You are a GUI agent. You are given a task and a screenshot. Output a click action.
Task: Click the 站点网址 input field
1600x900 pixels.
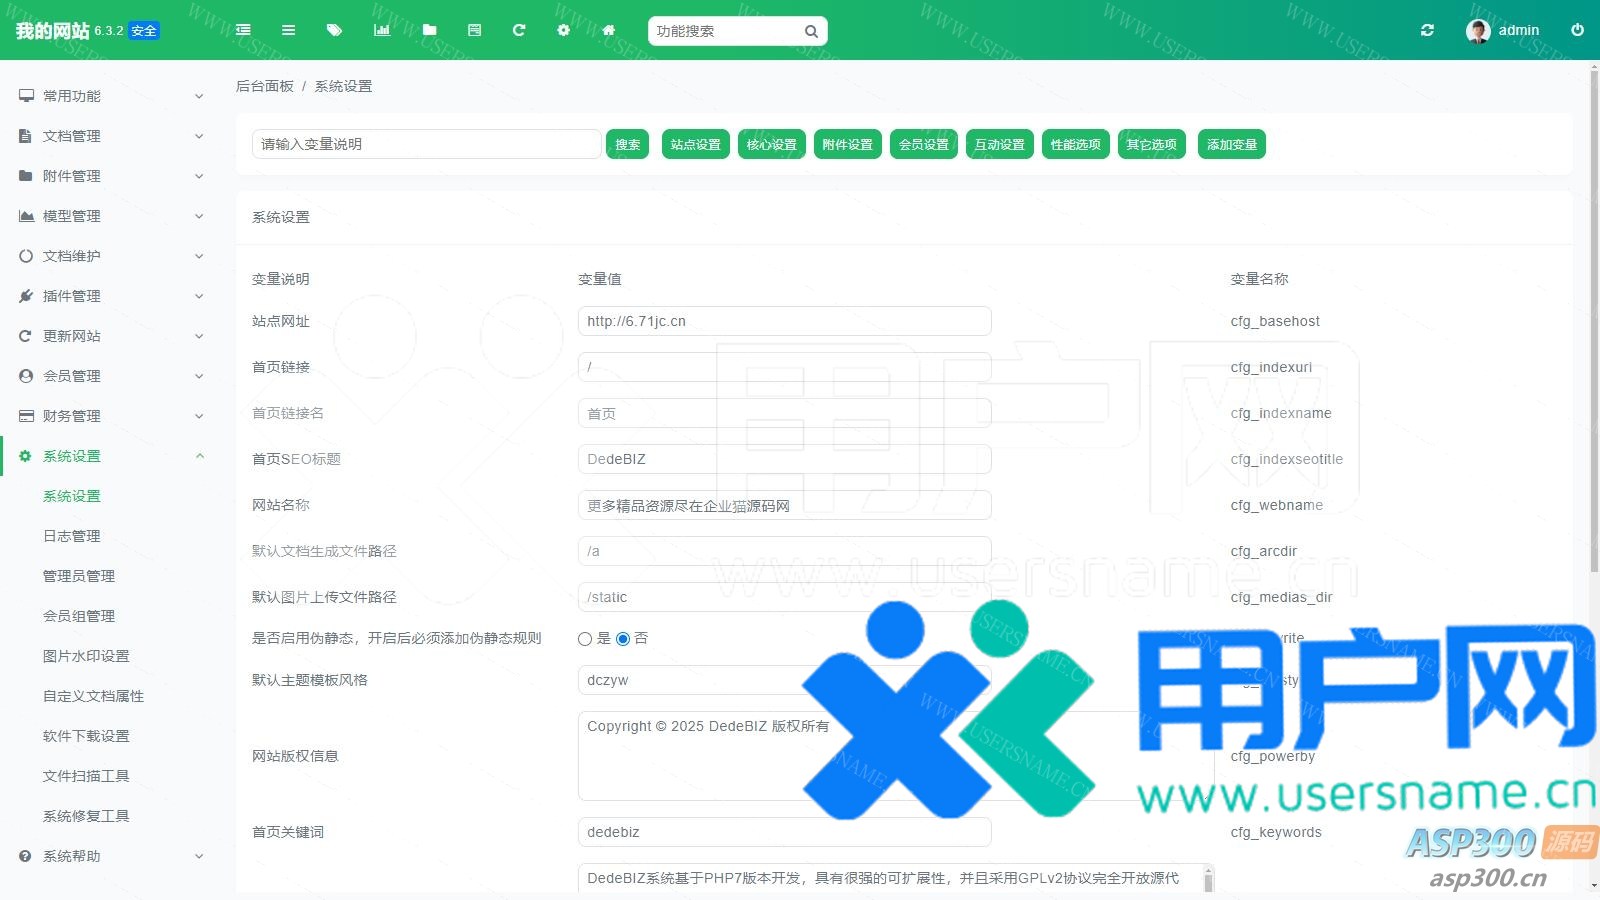784,321
